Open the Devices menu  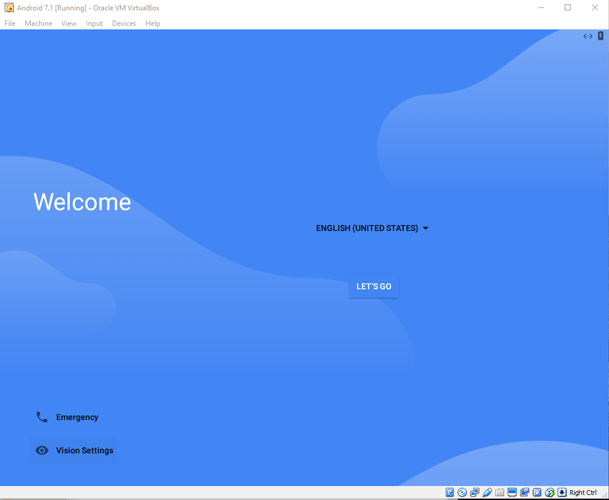(x=124, y=23)
